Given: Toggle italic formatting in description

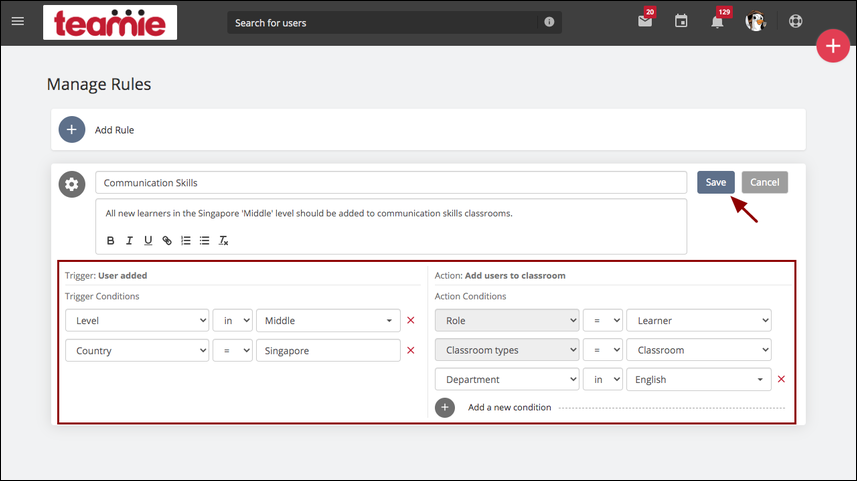Looking at the screenshot, I should tap(129, 240).
